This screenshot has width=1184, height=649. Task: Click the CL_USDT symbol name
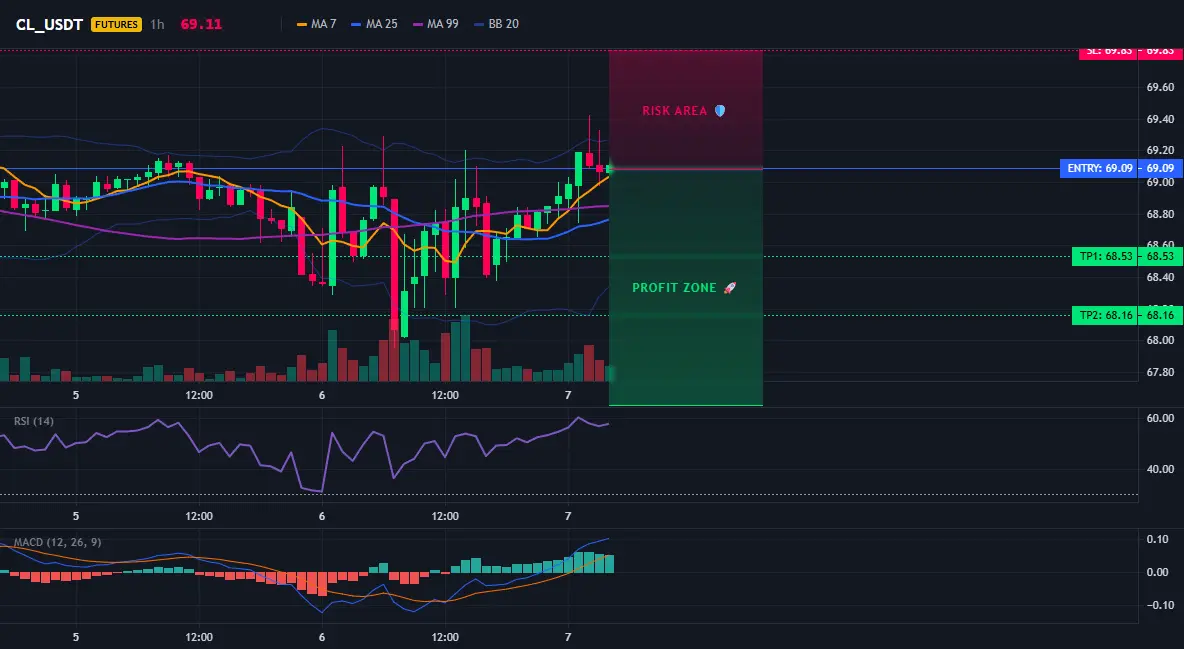(49, 24)
